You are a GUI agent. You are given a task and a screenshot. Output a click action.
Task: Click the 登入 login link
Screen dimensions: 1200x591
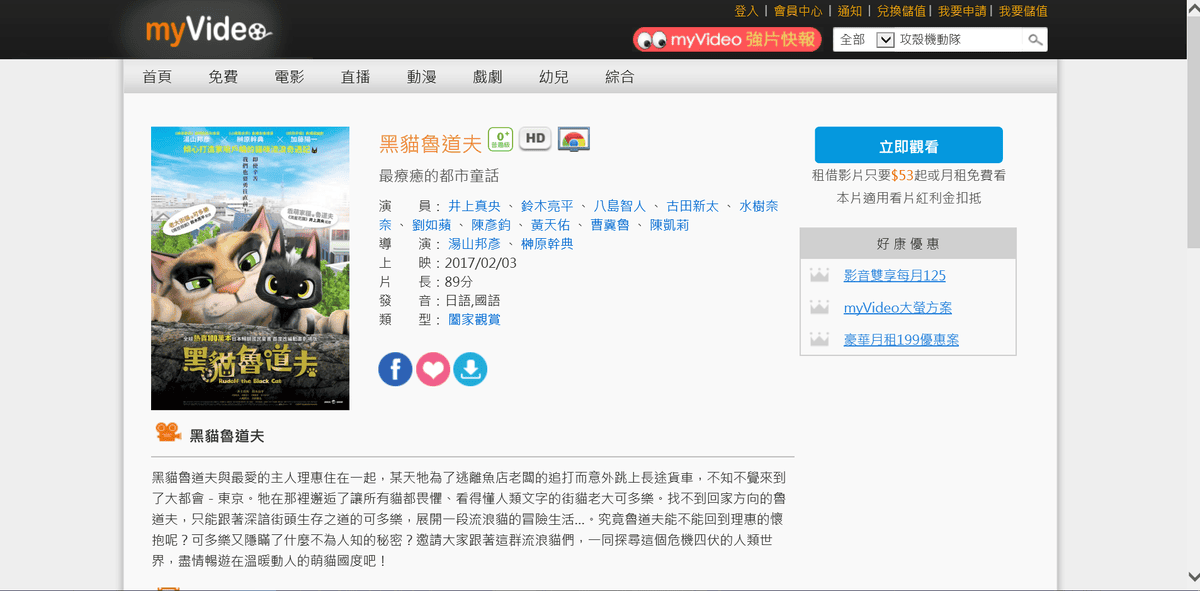point(746,11)
